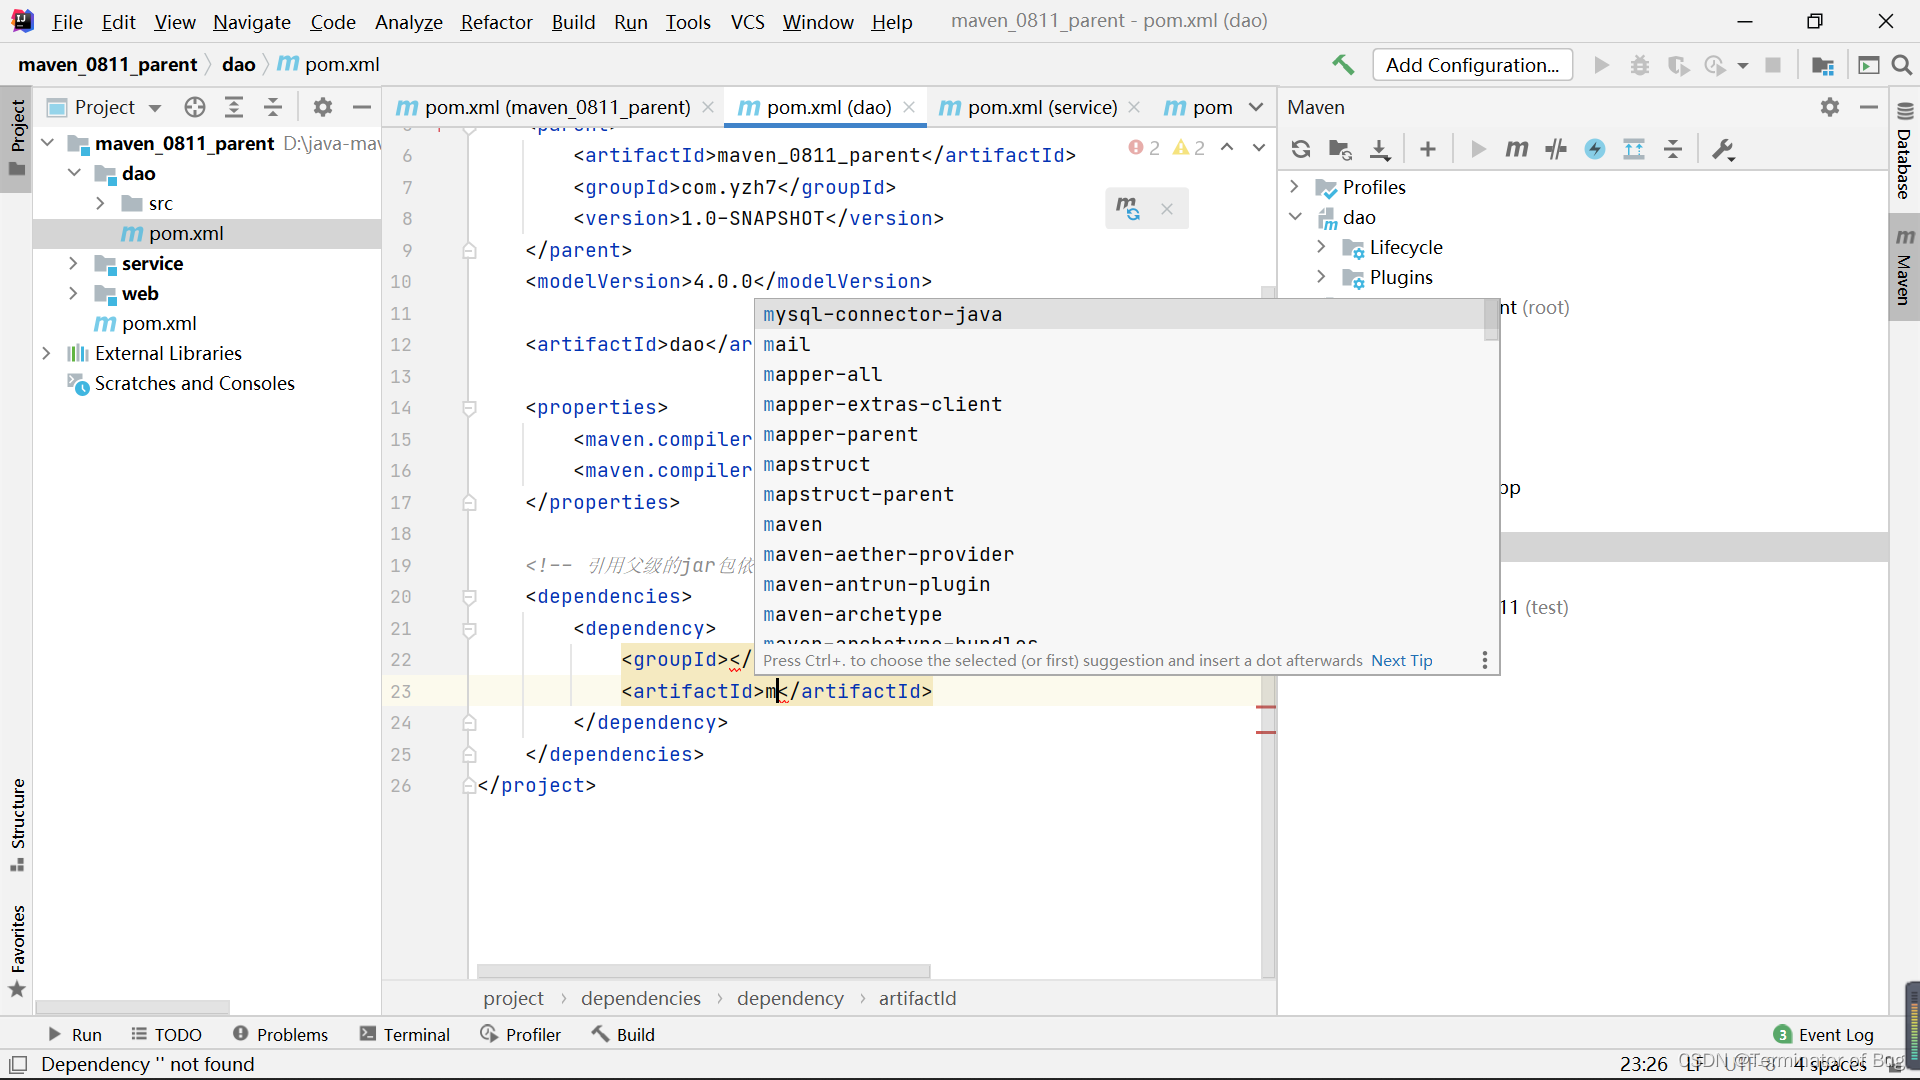Viewport: 1920px width, 1080px height.
Task: Close the pom.xml (dao) tab
Action: (x=909, y=107)
